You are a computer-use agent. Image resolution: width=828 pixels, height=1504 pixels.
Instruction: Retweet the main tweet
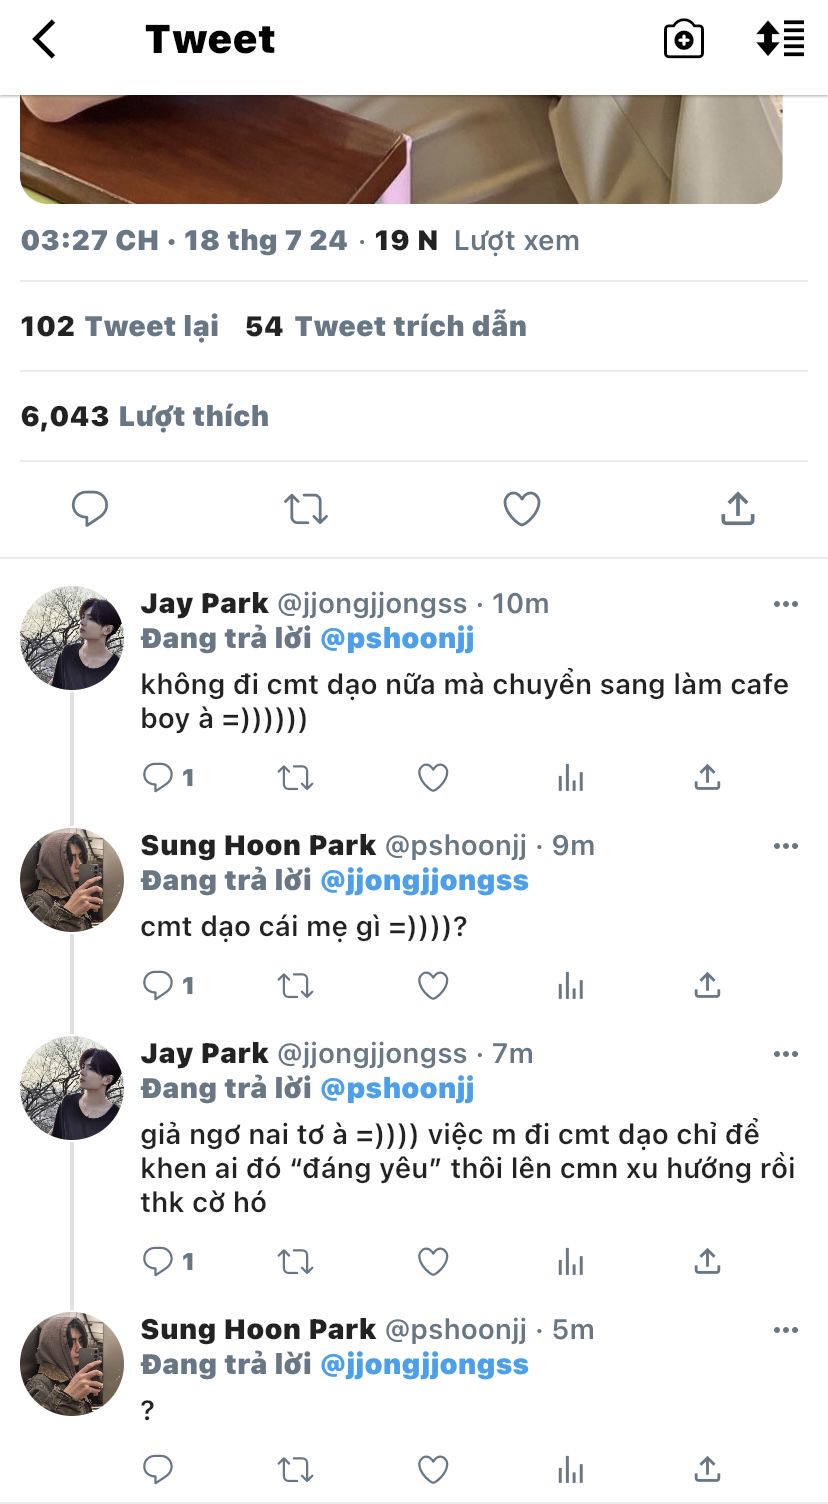(305, 509)
